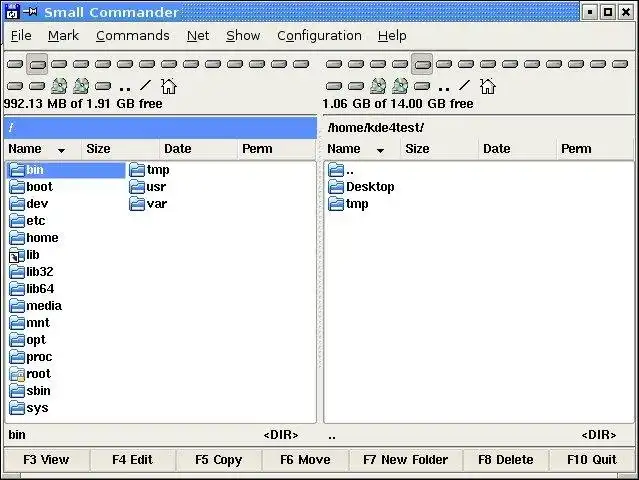Click the pin icon in the title bar
The height and width of the screenshot is (480, 639).
click(x=30, y=11)
